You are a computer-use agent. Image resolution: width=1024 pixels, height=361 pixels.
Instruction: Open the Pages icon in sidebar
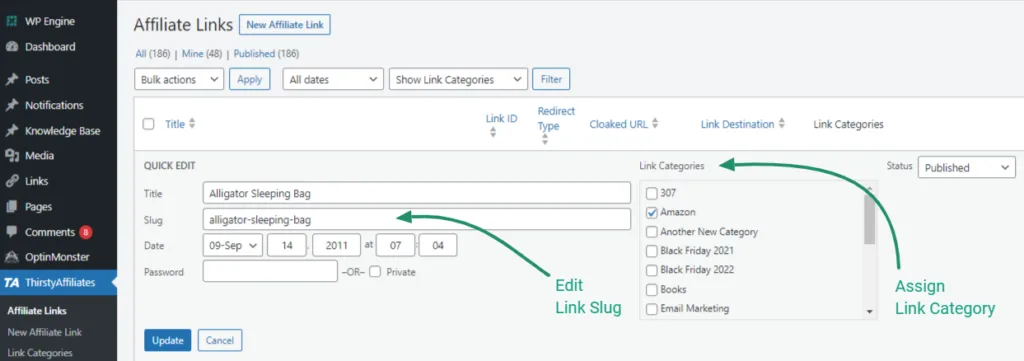11,206
